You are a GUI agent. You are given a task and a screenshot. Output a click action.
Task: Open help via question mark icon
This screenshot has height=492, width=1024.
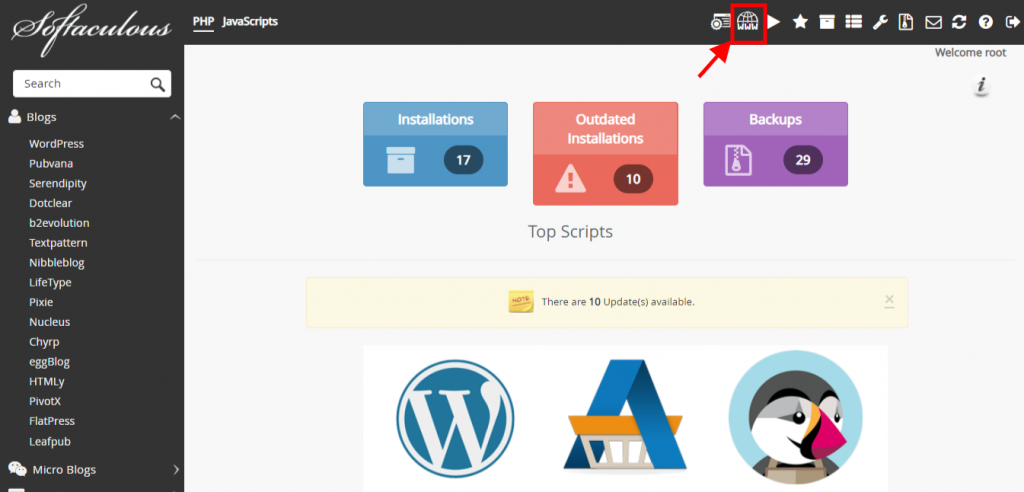click(985, 22)
